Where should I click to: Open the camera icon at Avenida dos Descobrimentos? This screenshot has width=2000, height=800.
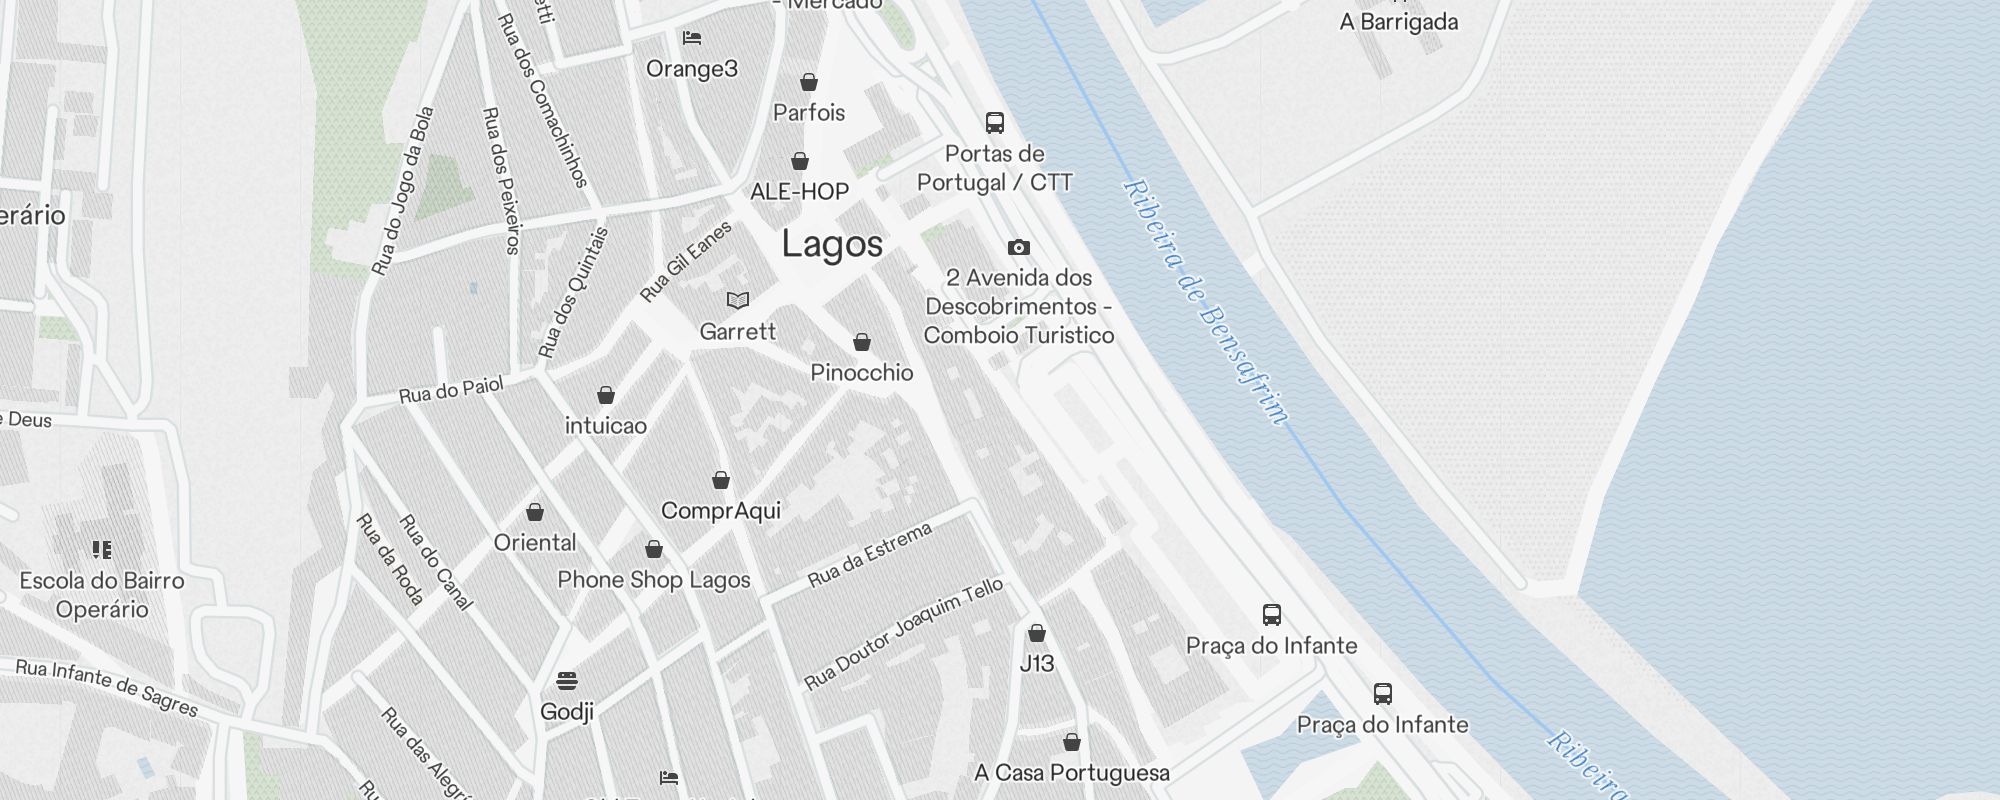1018,247
